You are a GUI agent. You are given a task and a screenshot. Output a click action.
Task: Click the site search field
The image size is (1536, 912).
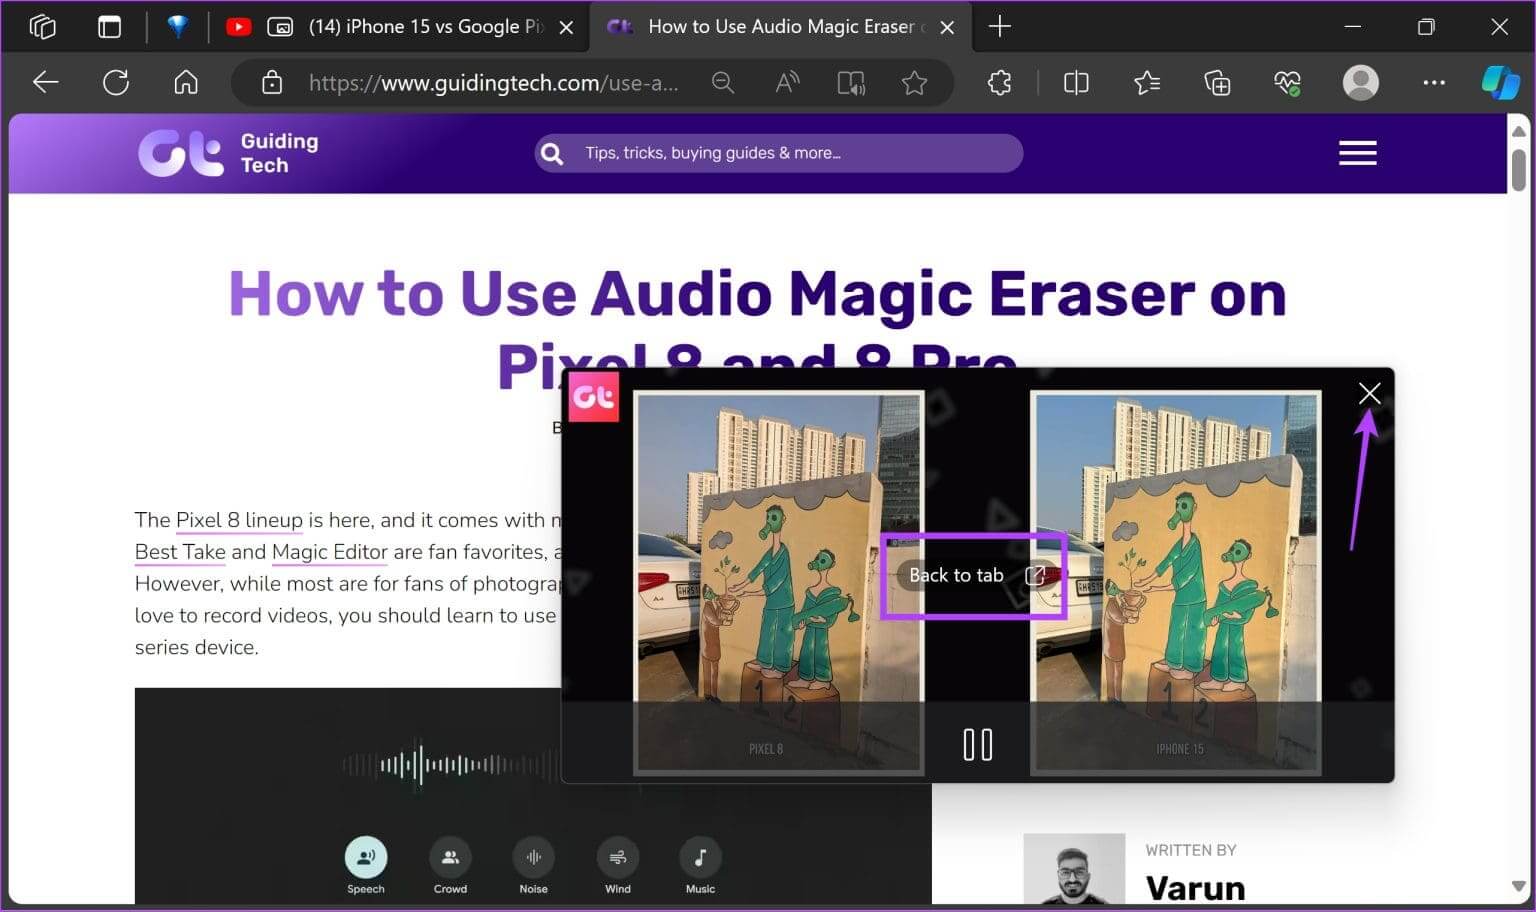(778, 153)
